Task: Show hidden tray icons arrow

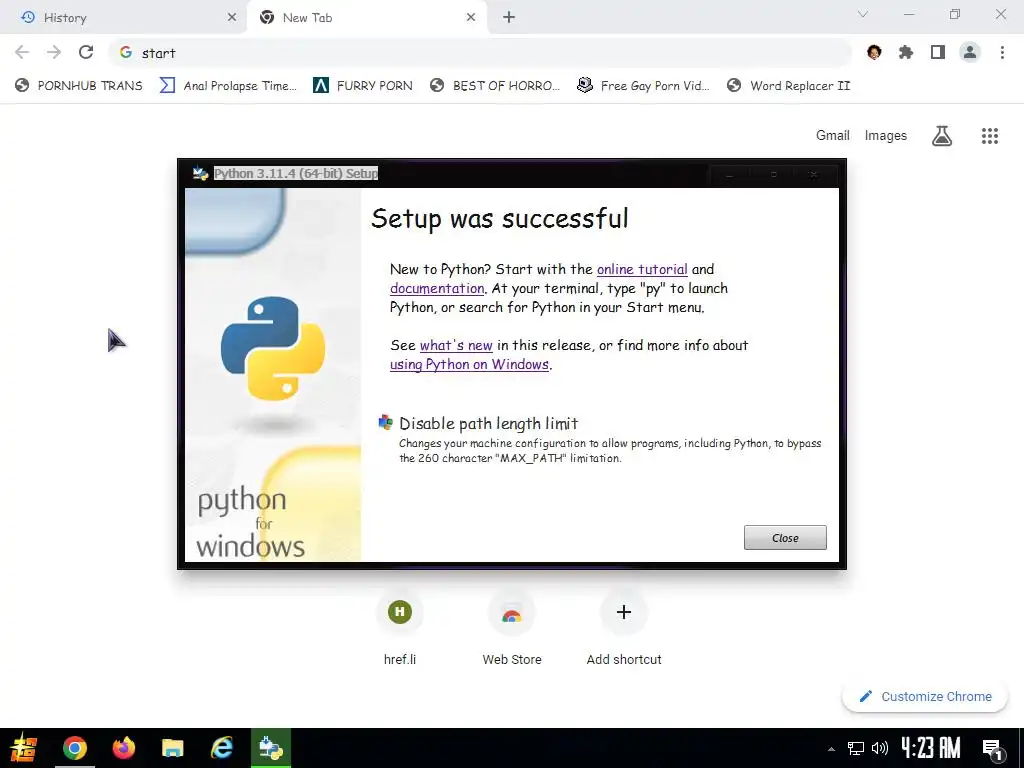Action: 831,748
